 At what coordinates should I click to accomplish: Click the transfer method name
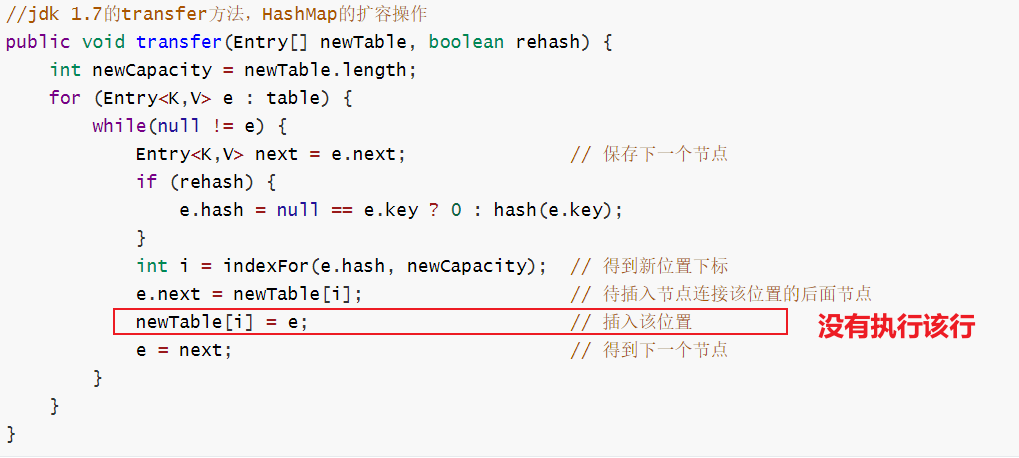click(x=179, y=42)
